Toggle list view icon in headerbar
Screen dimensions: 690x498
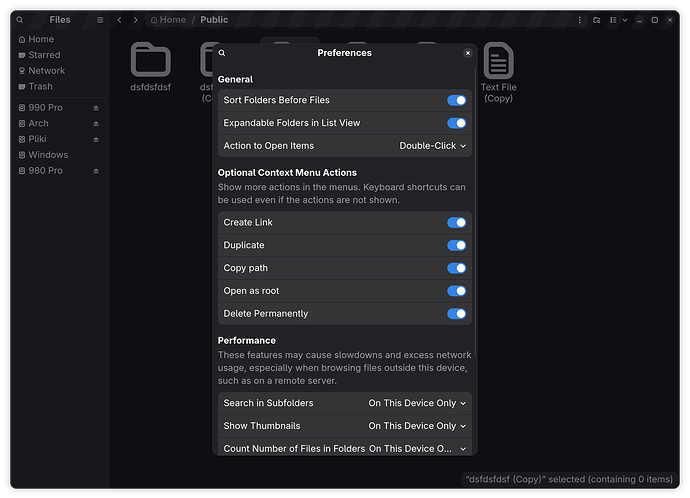pos(613,20)
